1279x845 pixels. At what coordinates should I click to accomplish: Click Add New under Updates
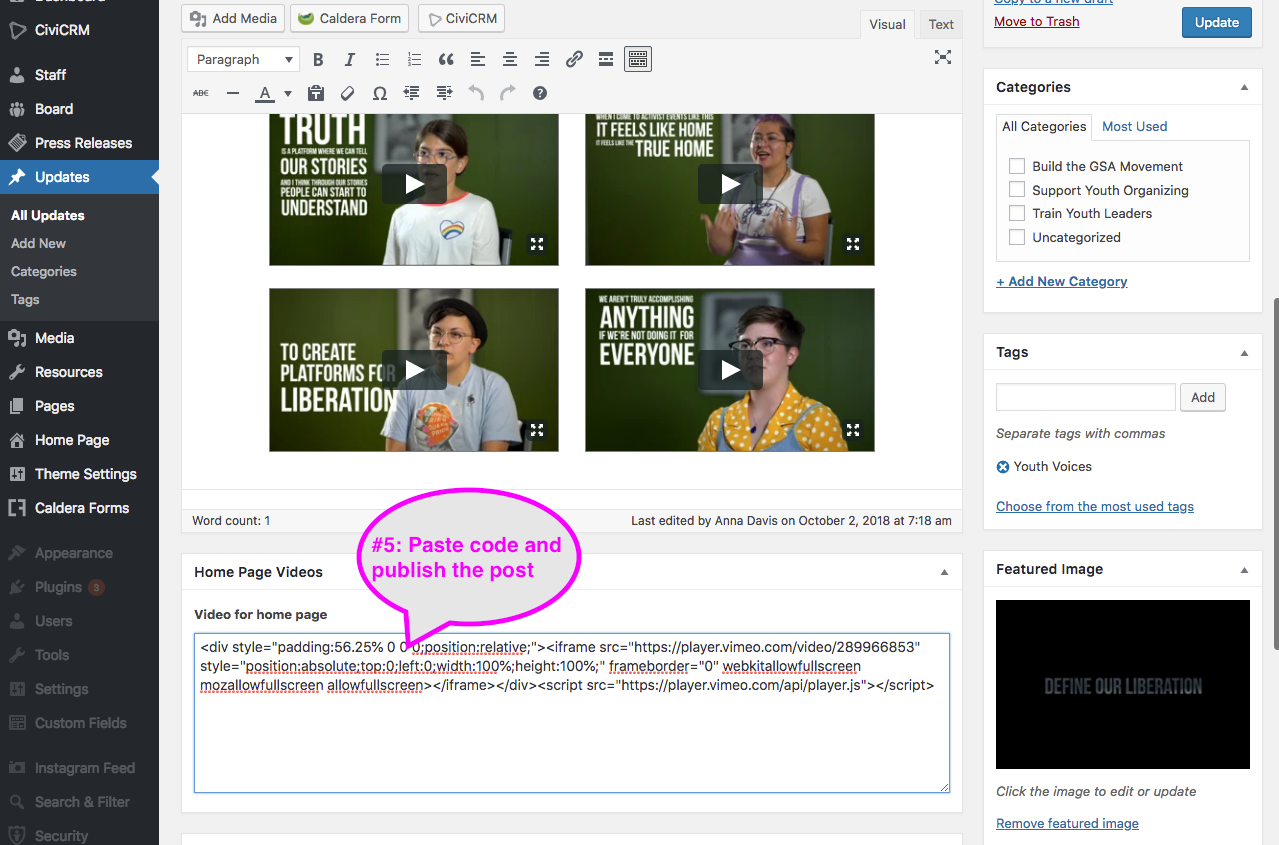(x=39, y=243)
